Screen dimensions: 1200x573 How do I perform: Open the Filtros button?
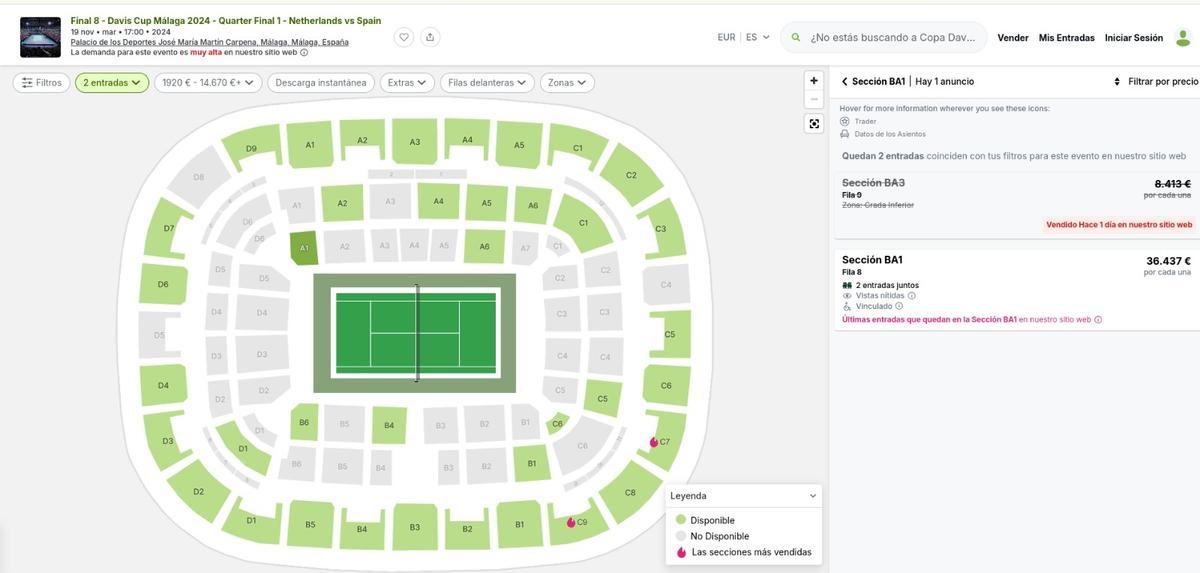click(42, 83)
